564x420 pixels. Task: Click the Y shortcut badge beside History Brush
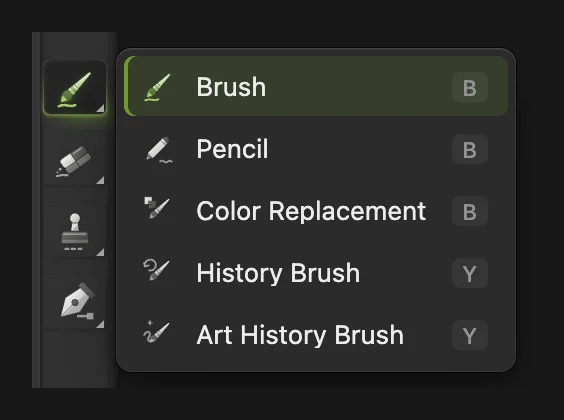[470, 273]
